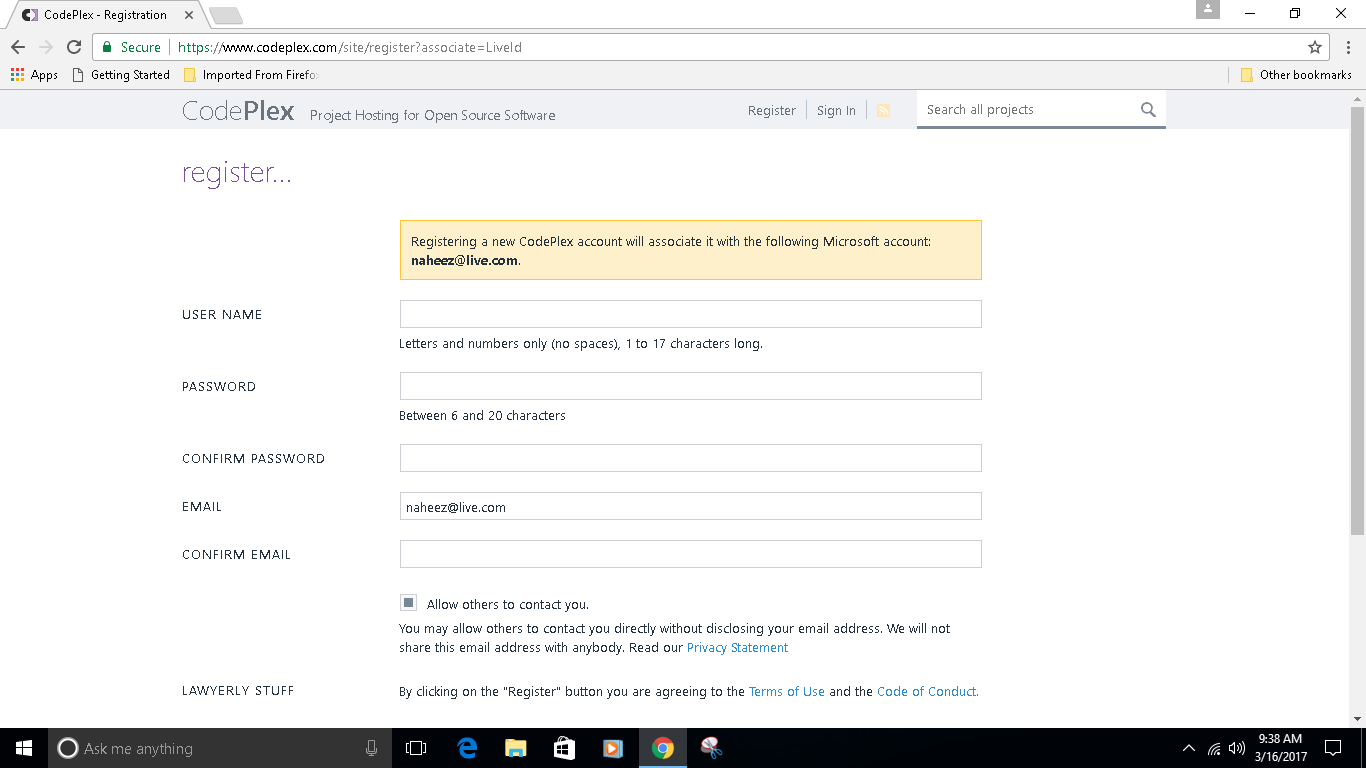Click the microphone icon in Cortana search
This screenshot has height=768, width=1366.
(x=372, y=748)
